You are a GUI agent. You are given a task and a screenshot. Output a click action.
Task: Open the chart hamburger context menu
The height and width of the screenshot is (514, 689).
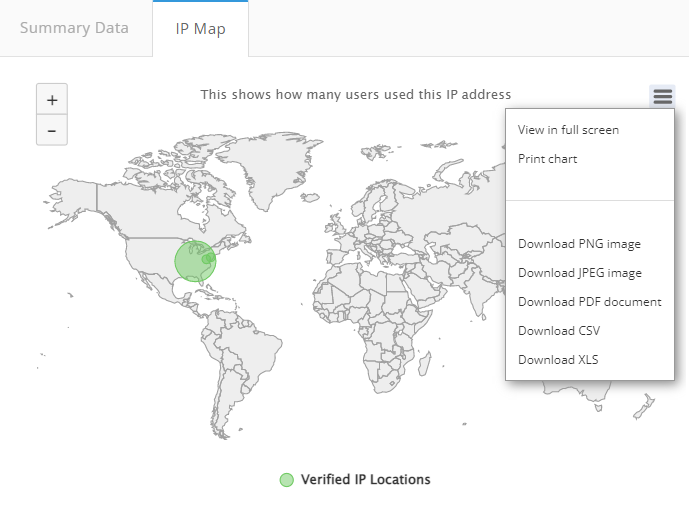coord(663,96)
